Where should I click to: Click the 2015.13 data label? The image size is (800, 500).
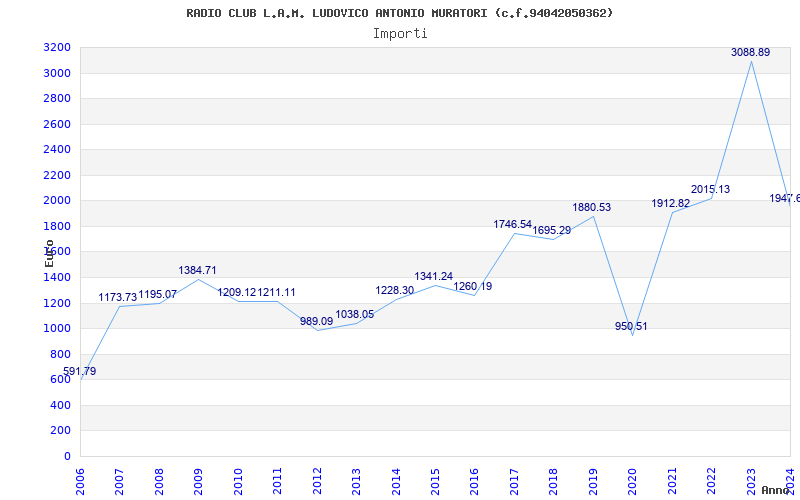click(711, 189)
